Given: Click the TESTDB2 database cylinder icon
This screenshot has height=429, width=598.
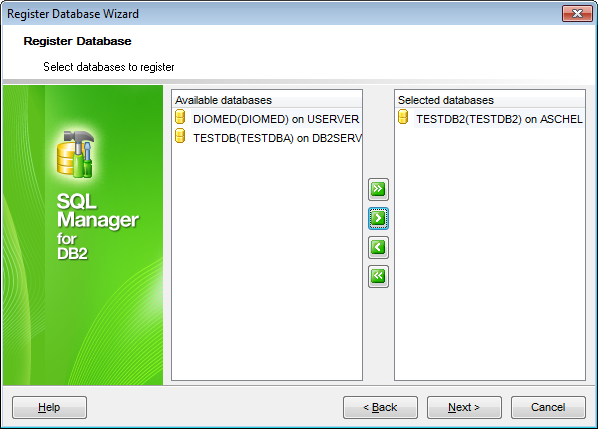Looking at the screenshot, I should 403,117.
